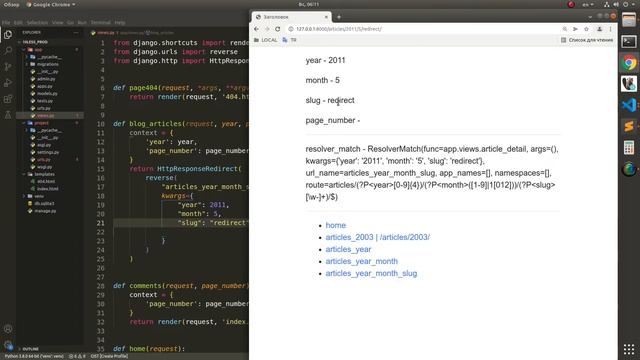Image resolution: width=640 pixels, height=360 pixels.
Task: Click the site info icon in address bar
Action: (x=291, y=29)
